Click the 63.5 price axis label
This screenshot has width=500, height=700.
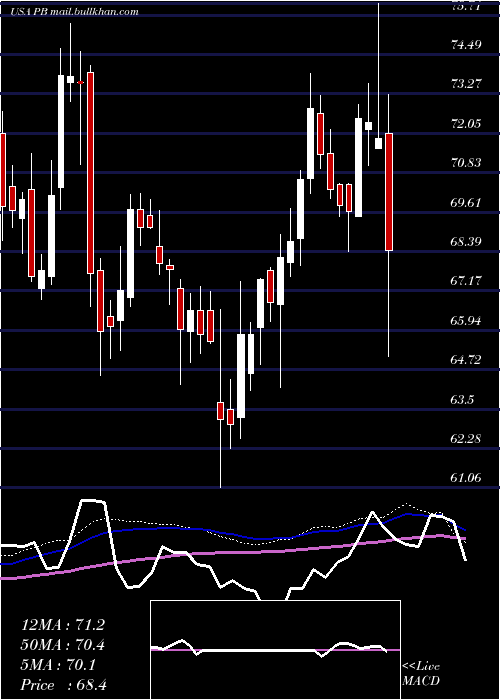pos(462,399)
